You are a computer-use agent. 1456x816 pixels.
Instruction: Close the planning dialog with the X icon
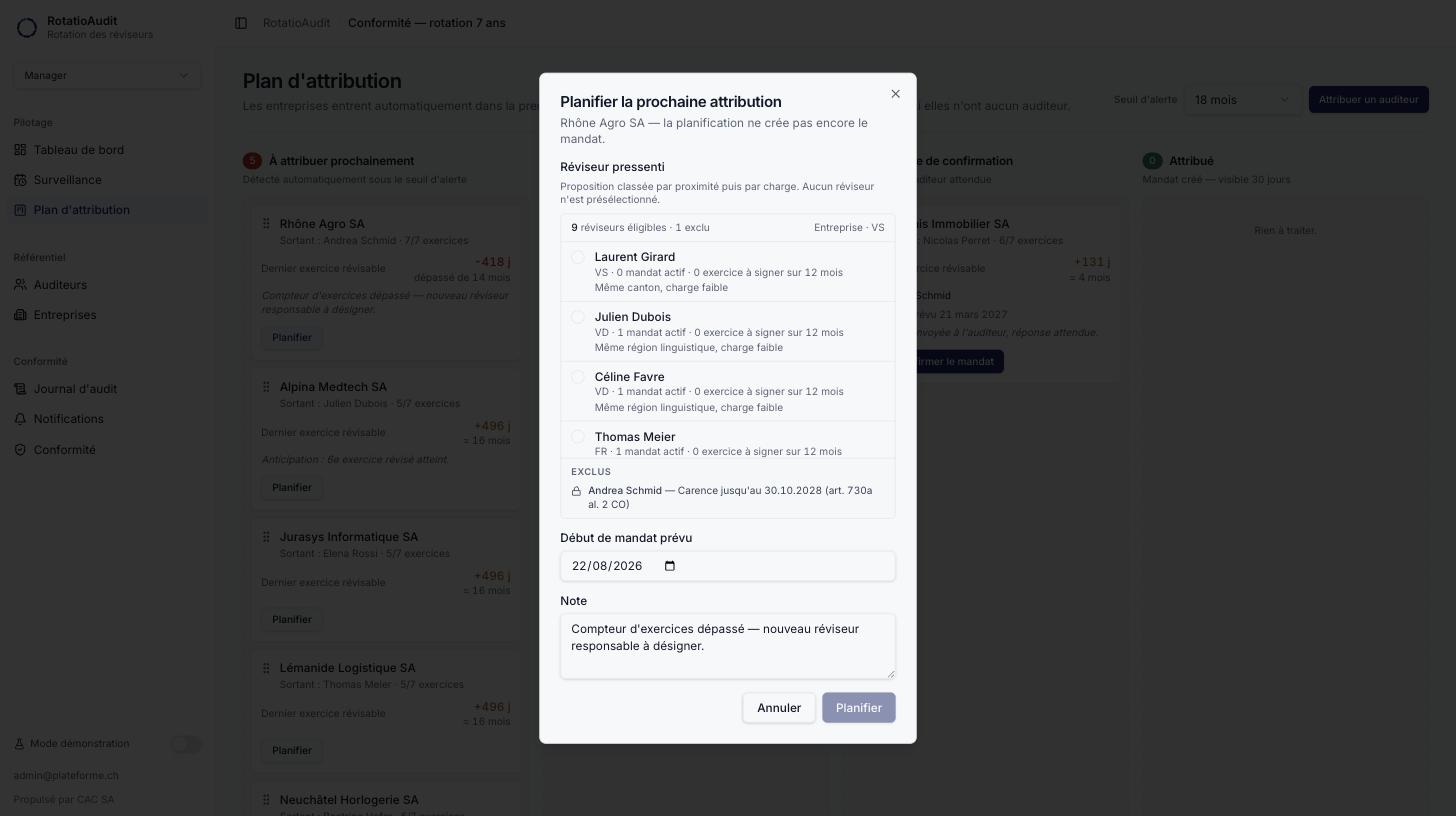(x=895, y=94)
